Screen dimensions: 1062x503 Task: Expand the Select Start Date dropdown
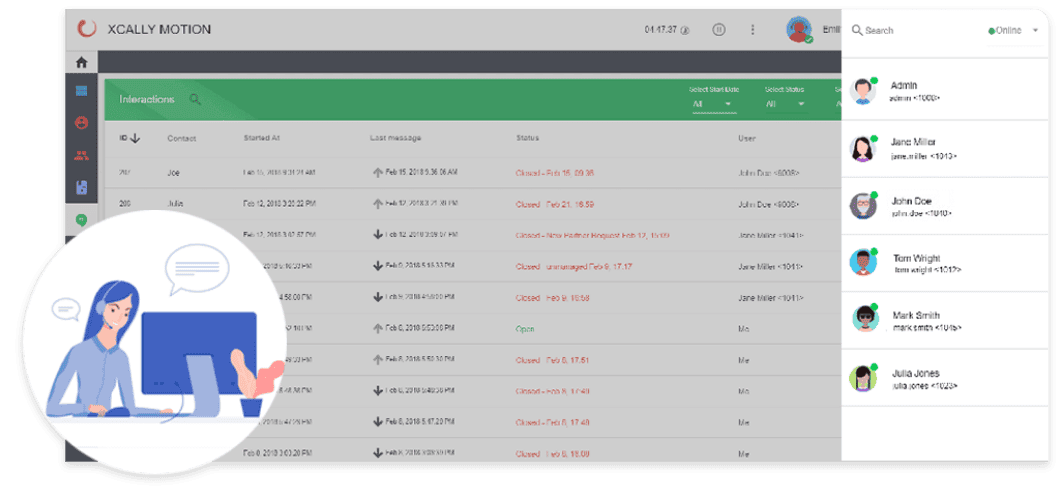tap(714, 104)
